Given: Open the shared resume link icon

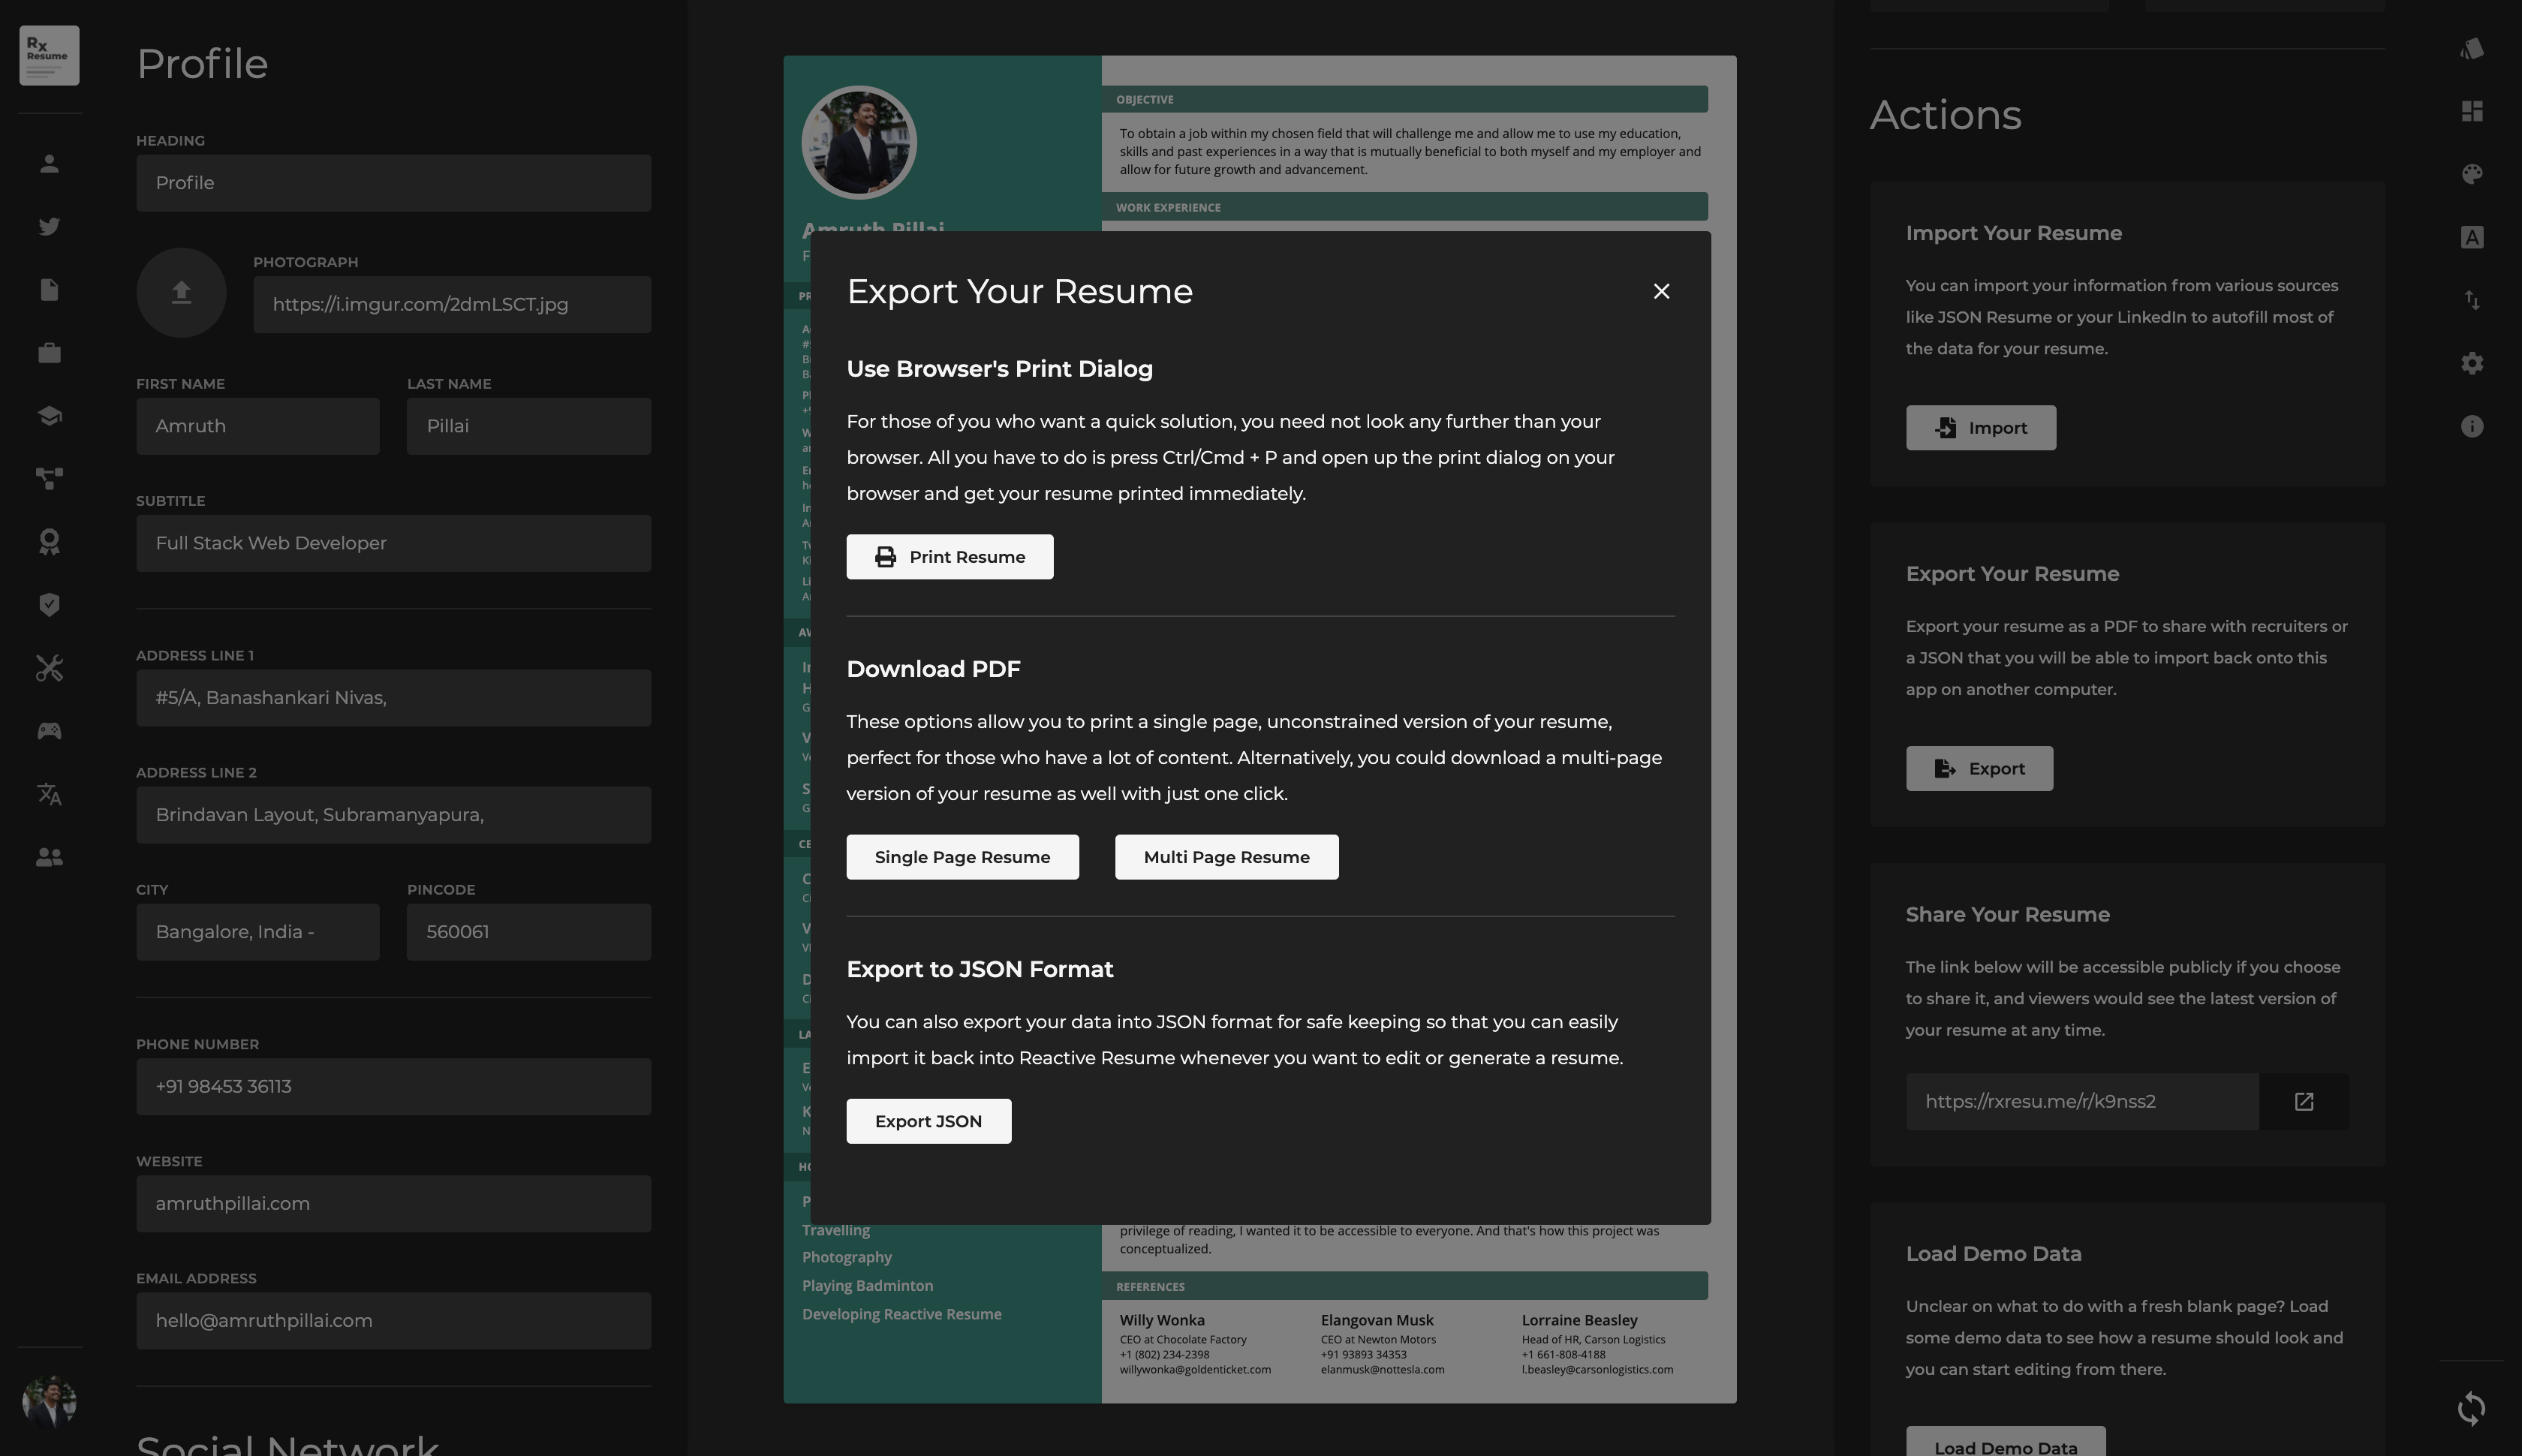Looking at the screenshot, I should coord(2303,1102).
